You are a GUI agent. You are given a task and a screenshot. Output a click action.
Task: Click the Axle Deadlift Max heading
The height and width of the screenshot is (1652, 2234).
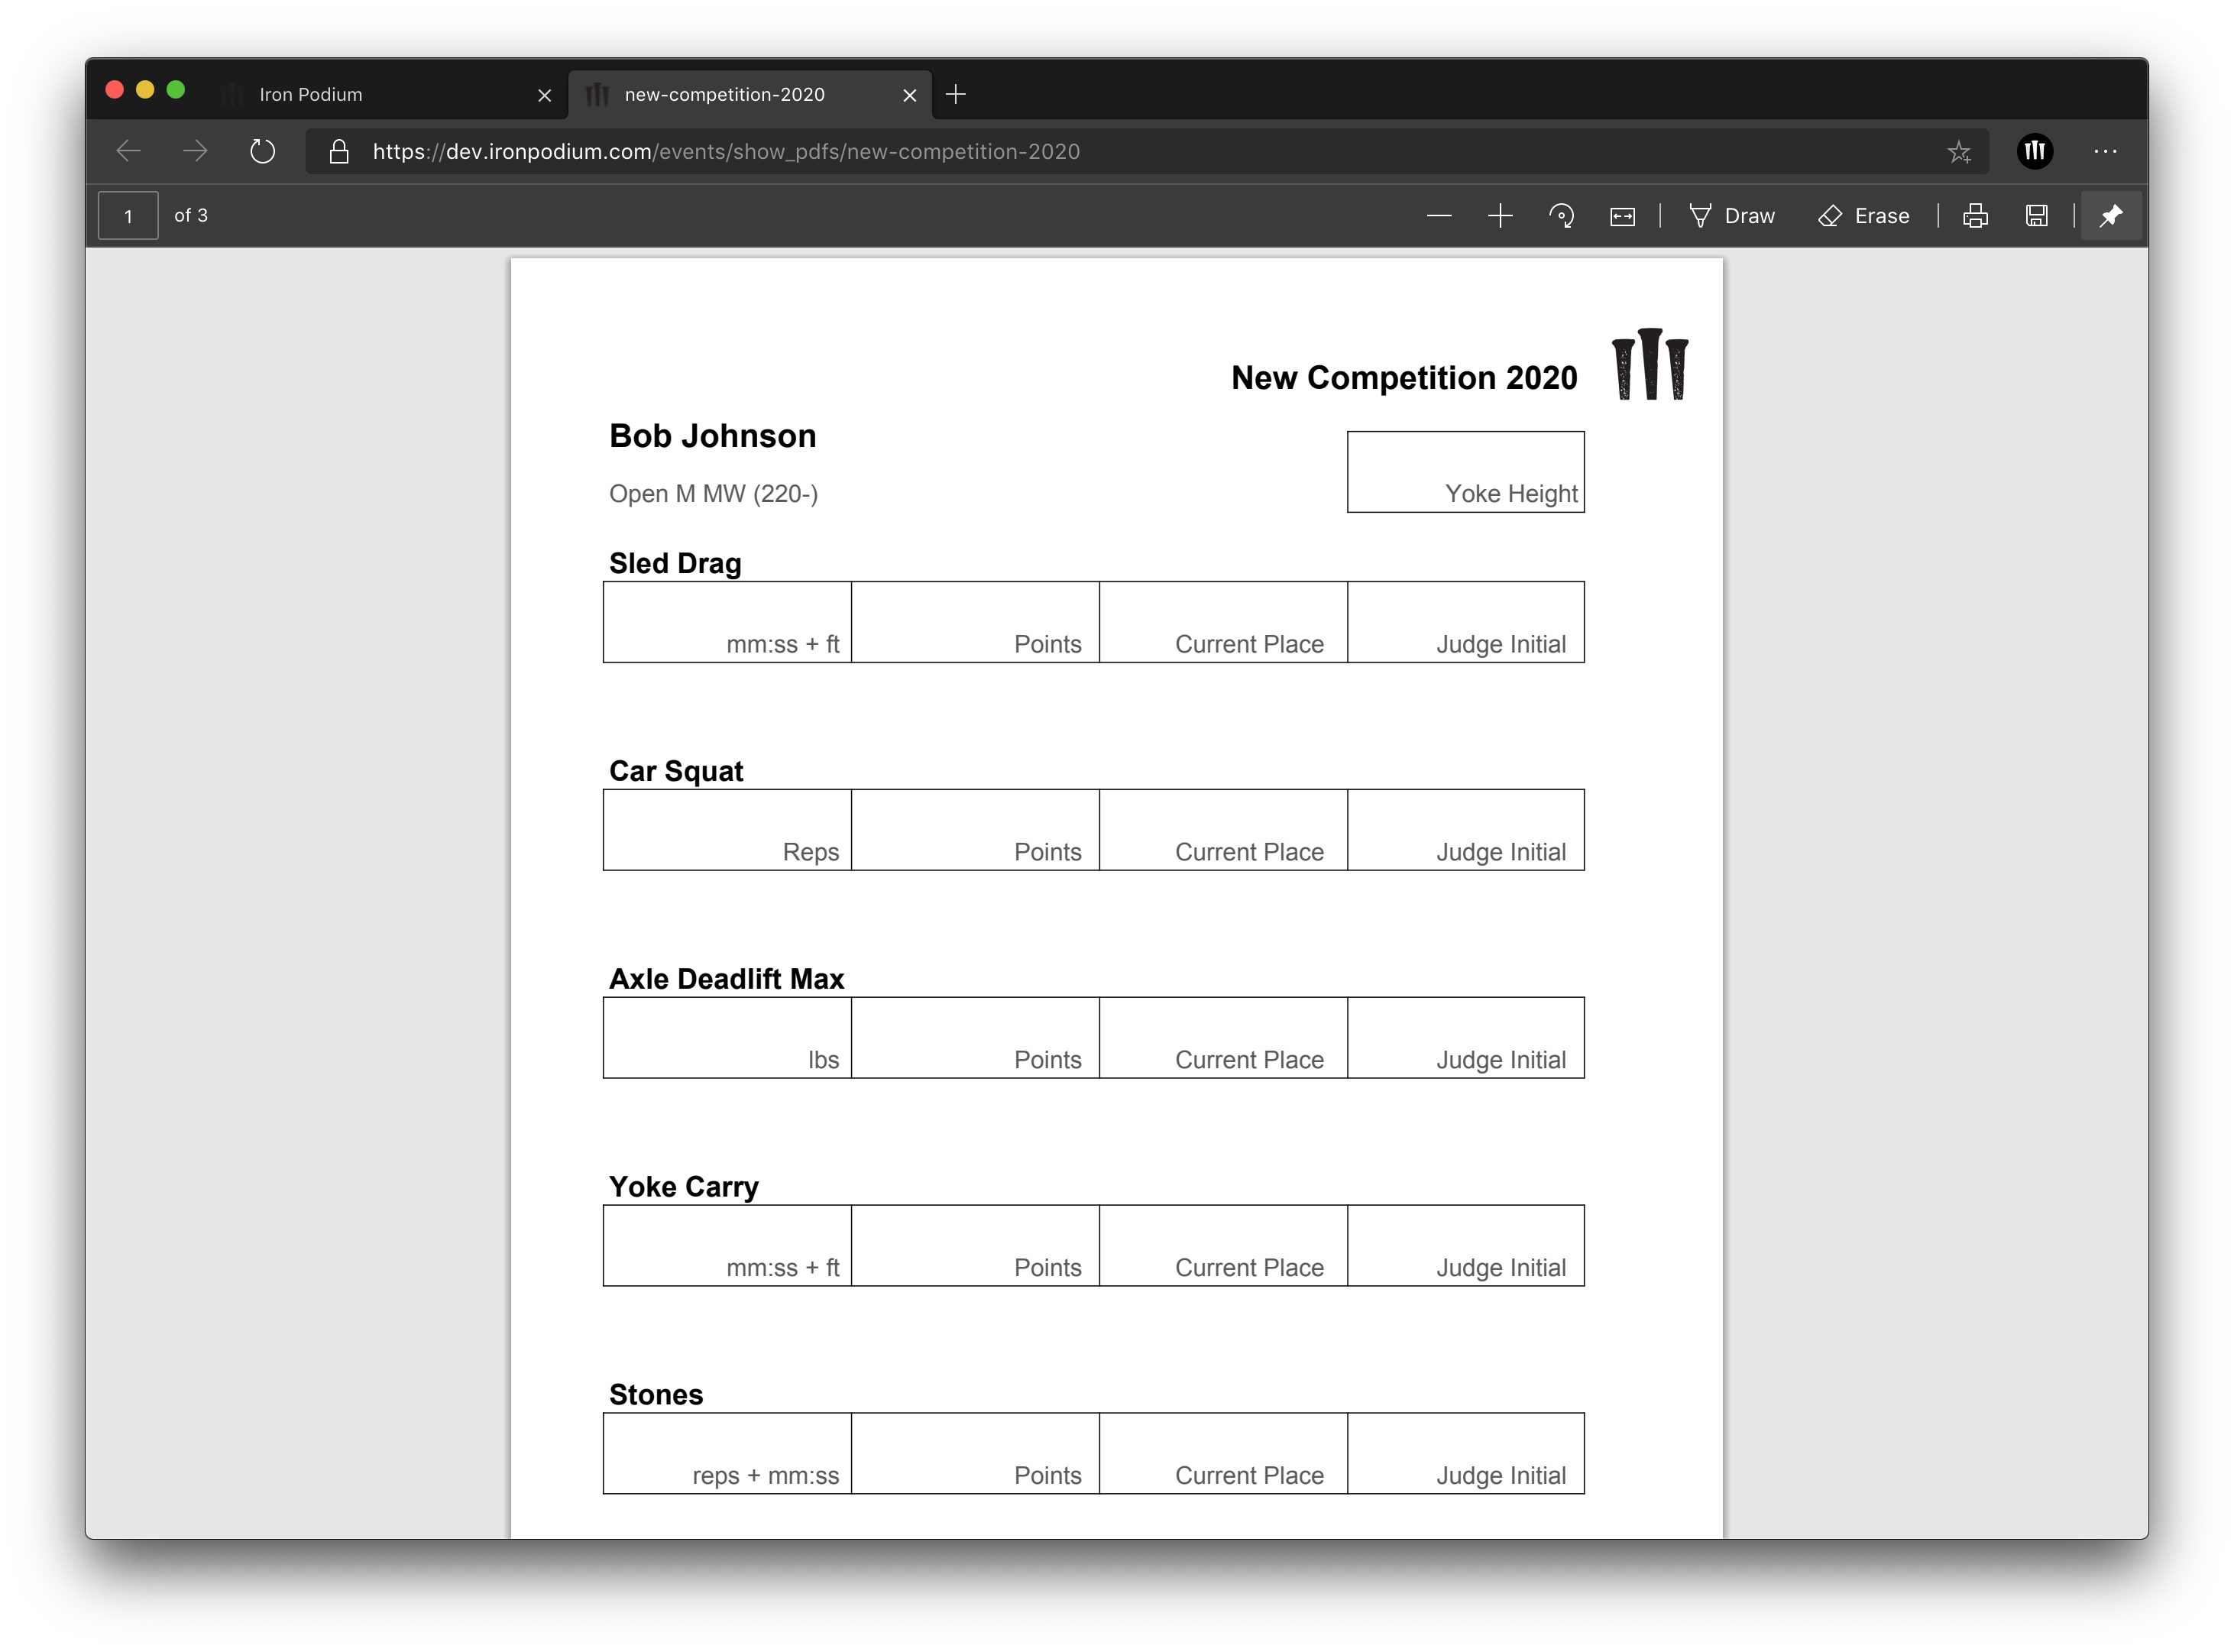coord(727,979)
